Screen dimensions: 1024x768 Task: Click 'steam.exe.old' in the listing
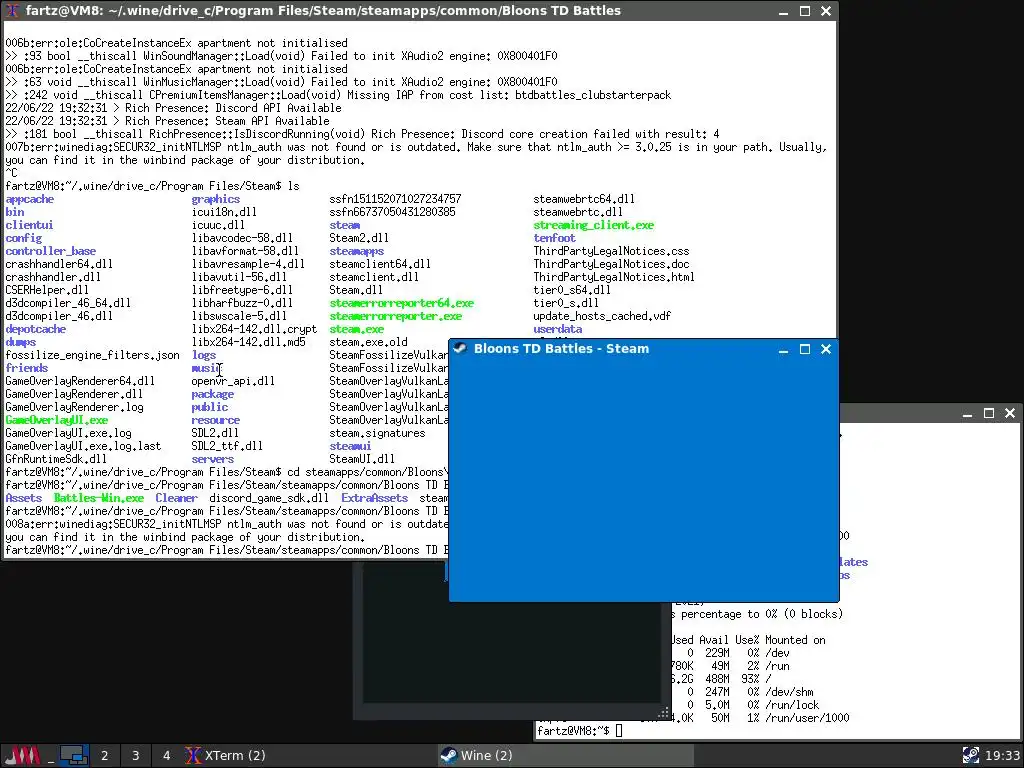(368, 342)
